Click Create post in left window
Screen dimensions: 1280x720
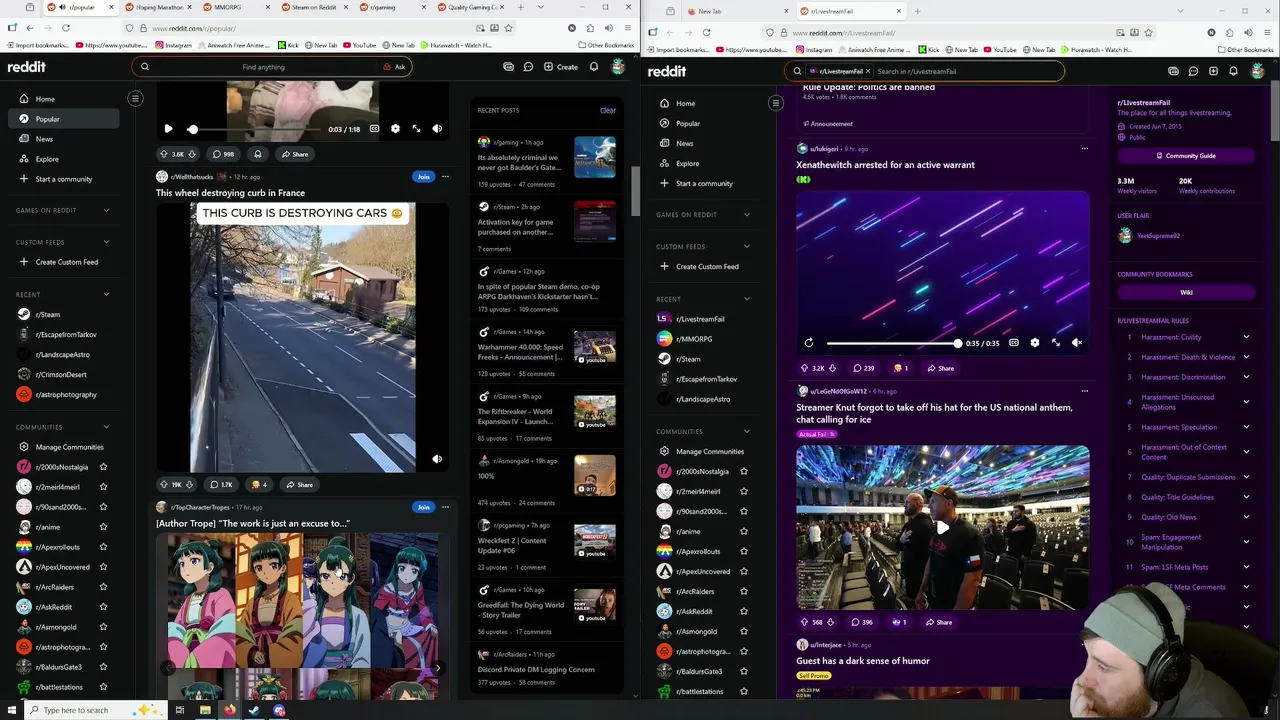(x=561, y=67)
